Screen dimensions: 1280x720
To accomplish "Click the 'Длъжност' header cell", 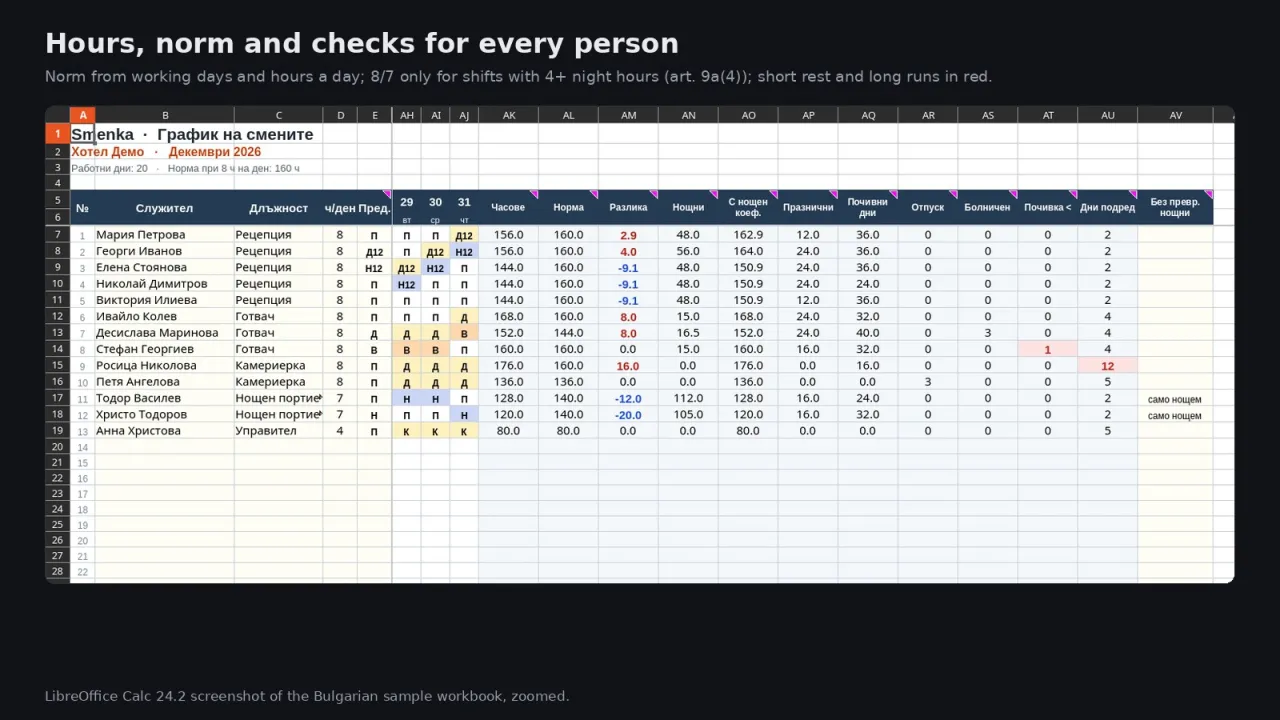I will (278, 208).
